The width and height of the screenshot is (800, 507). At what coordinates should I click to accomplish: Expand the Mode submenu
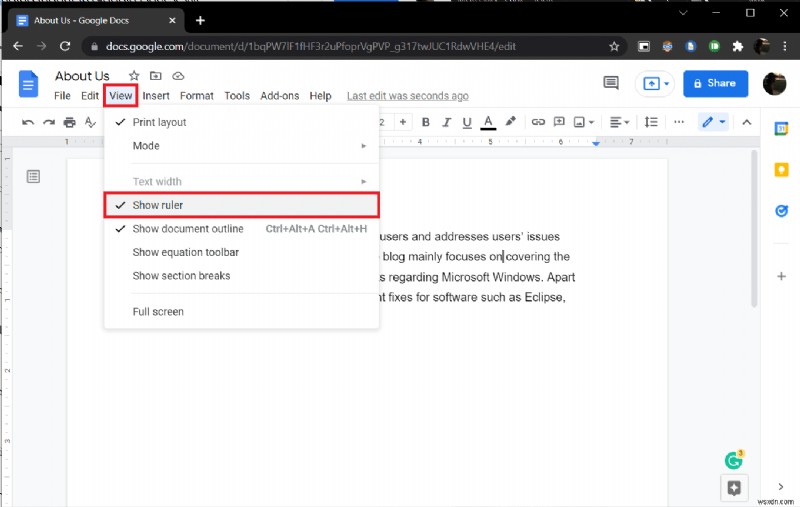click(x=241, y=146)
